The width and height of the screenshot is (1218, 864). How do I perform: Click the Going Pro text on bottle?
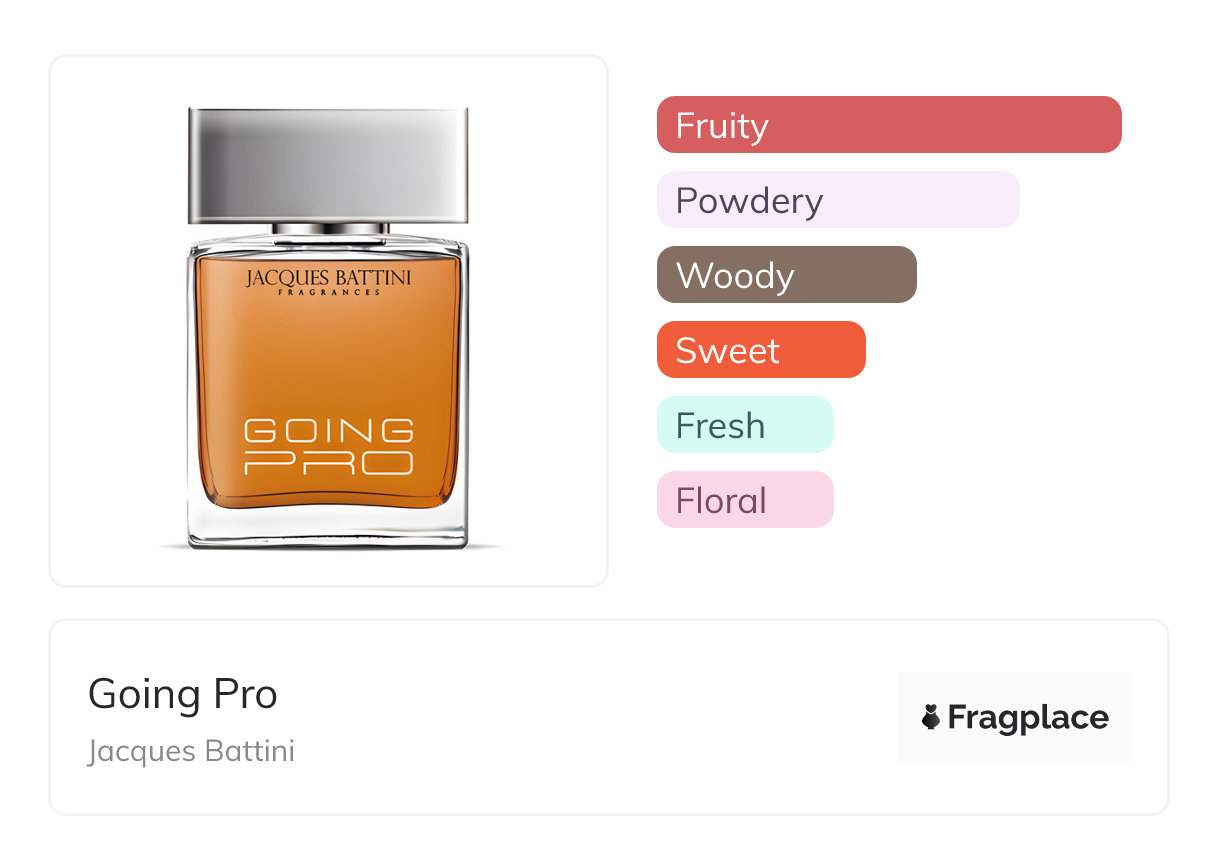point(329,446)
